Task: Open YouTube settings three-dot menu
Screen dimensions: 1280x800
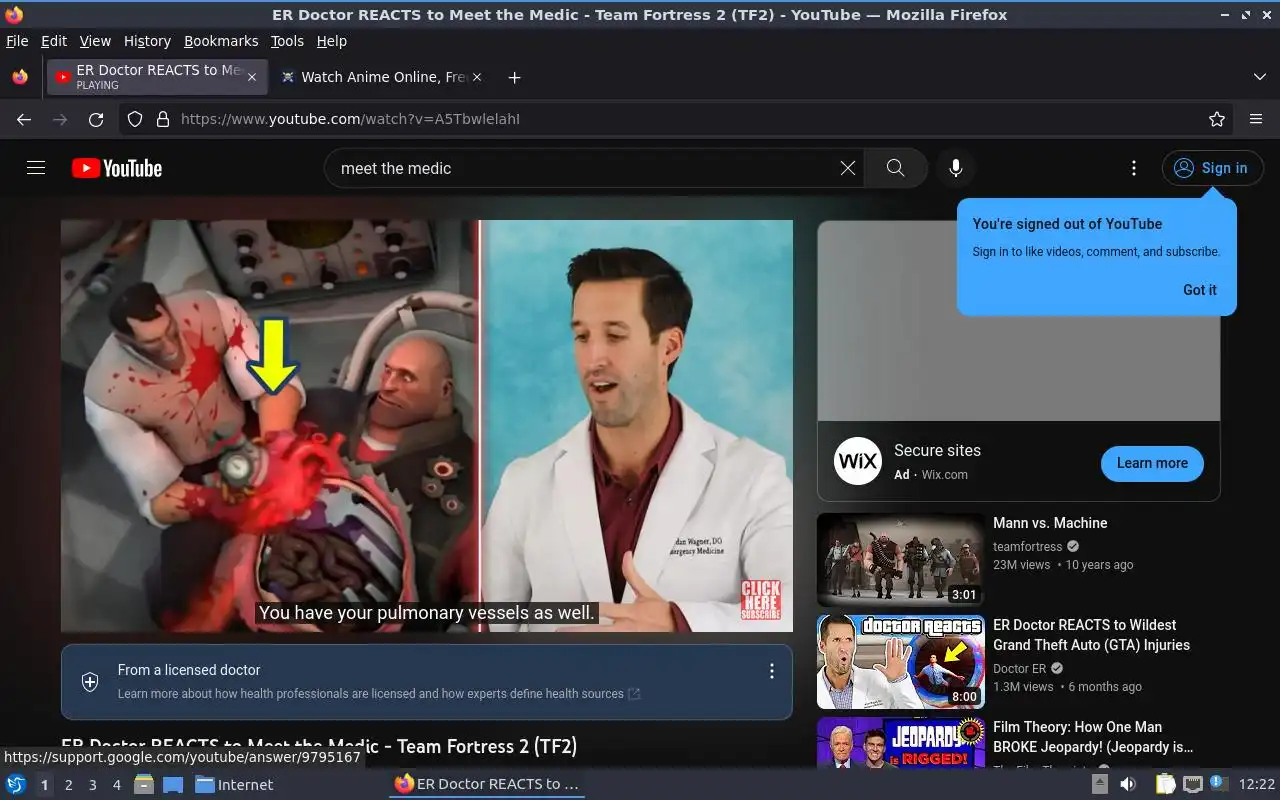Action: [x=1133, y=168]
